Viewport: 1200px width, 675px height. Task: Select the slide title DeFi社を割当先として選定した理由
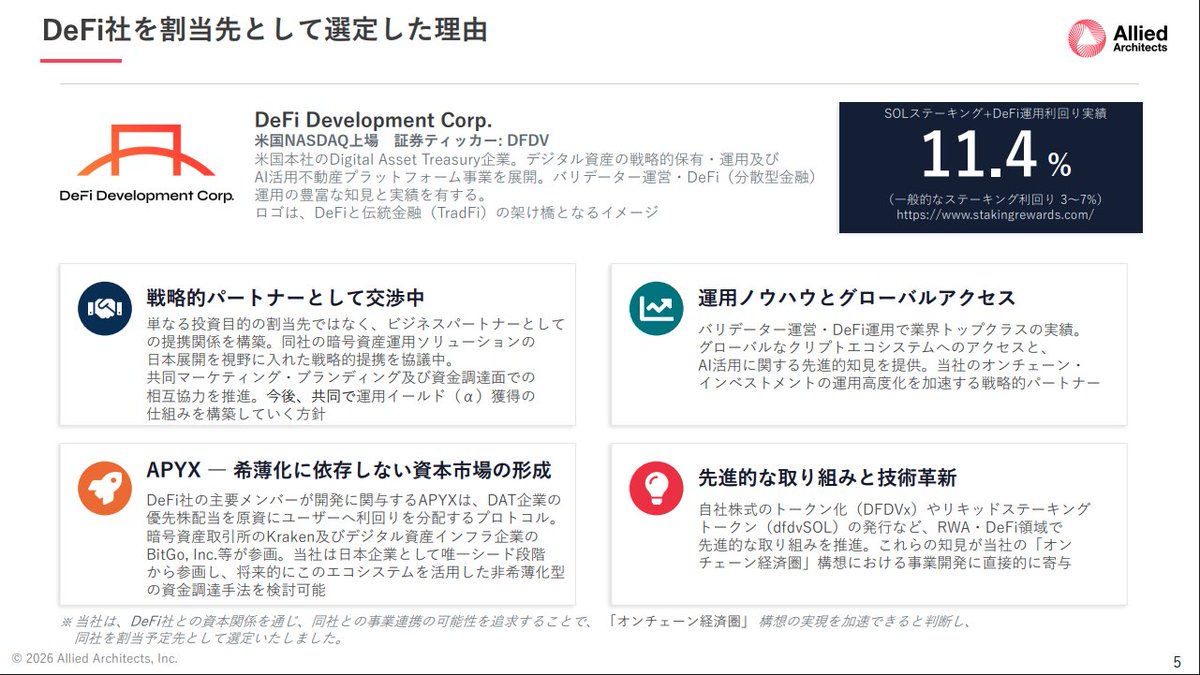click(265, 30)
